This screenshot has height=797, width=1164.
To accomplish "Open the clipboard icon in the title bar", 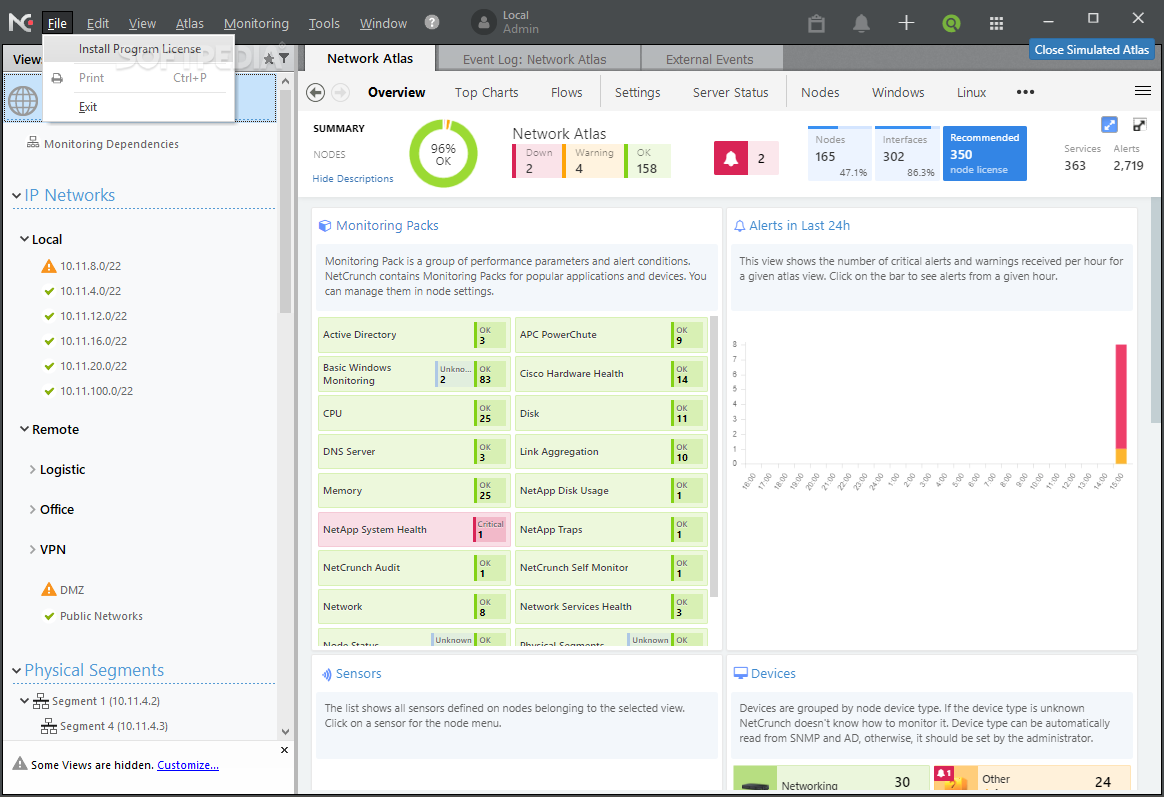I will coord(816,23).
